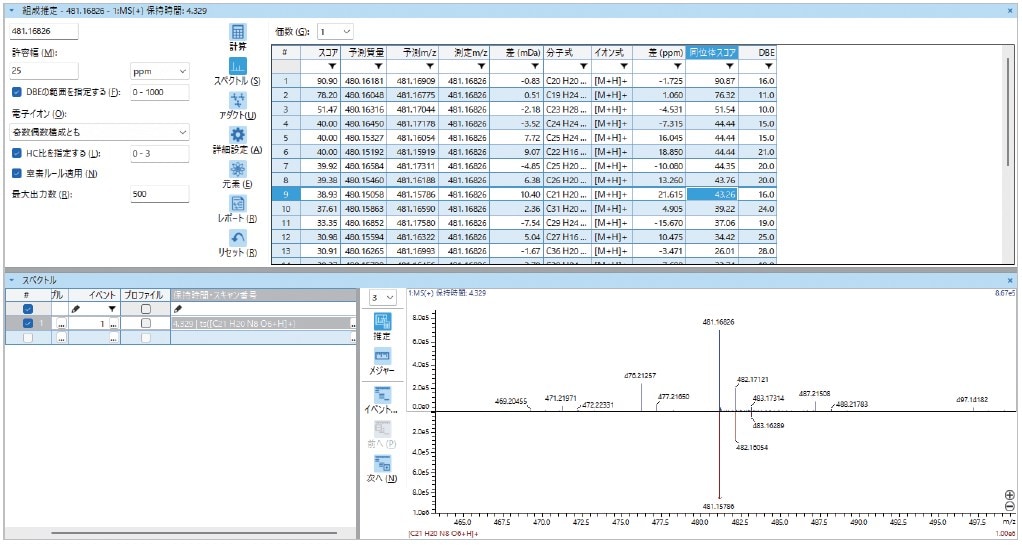Click the 次へ (Next) icon
Viewport: 1022px width, 545px height.
click(382, 464)
